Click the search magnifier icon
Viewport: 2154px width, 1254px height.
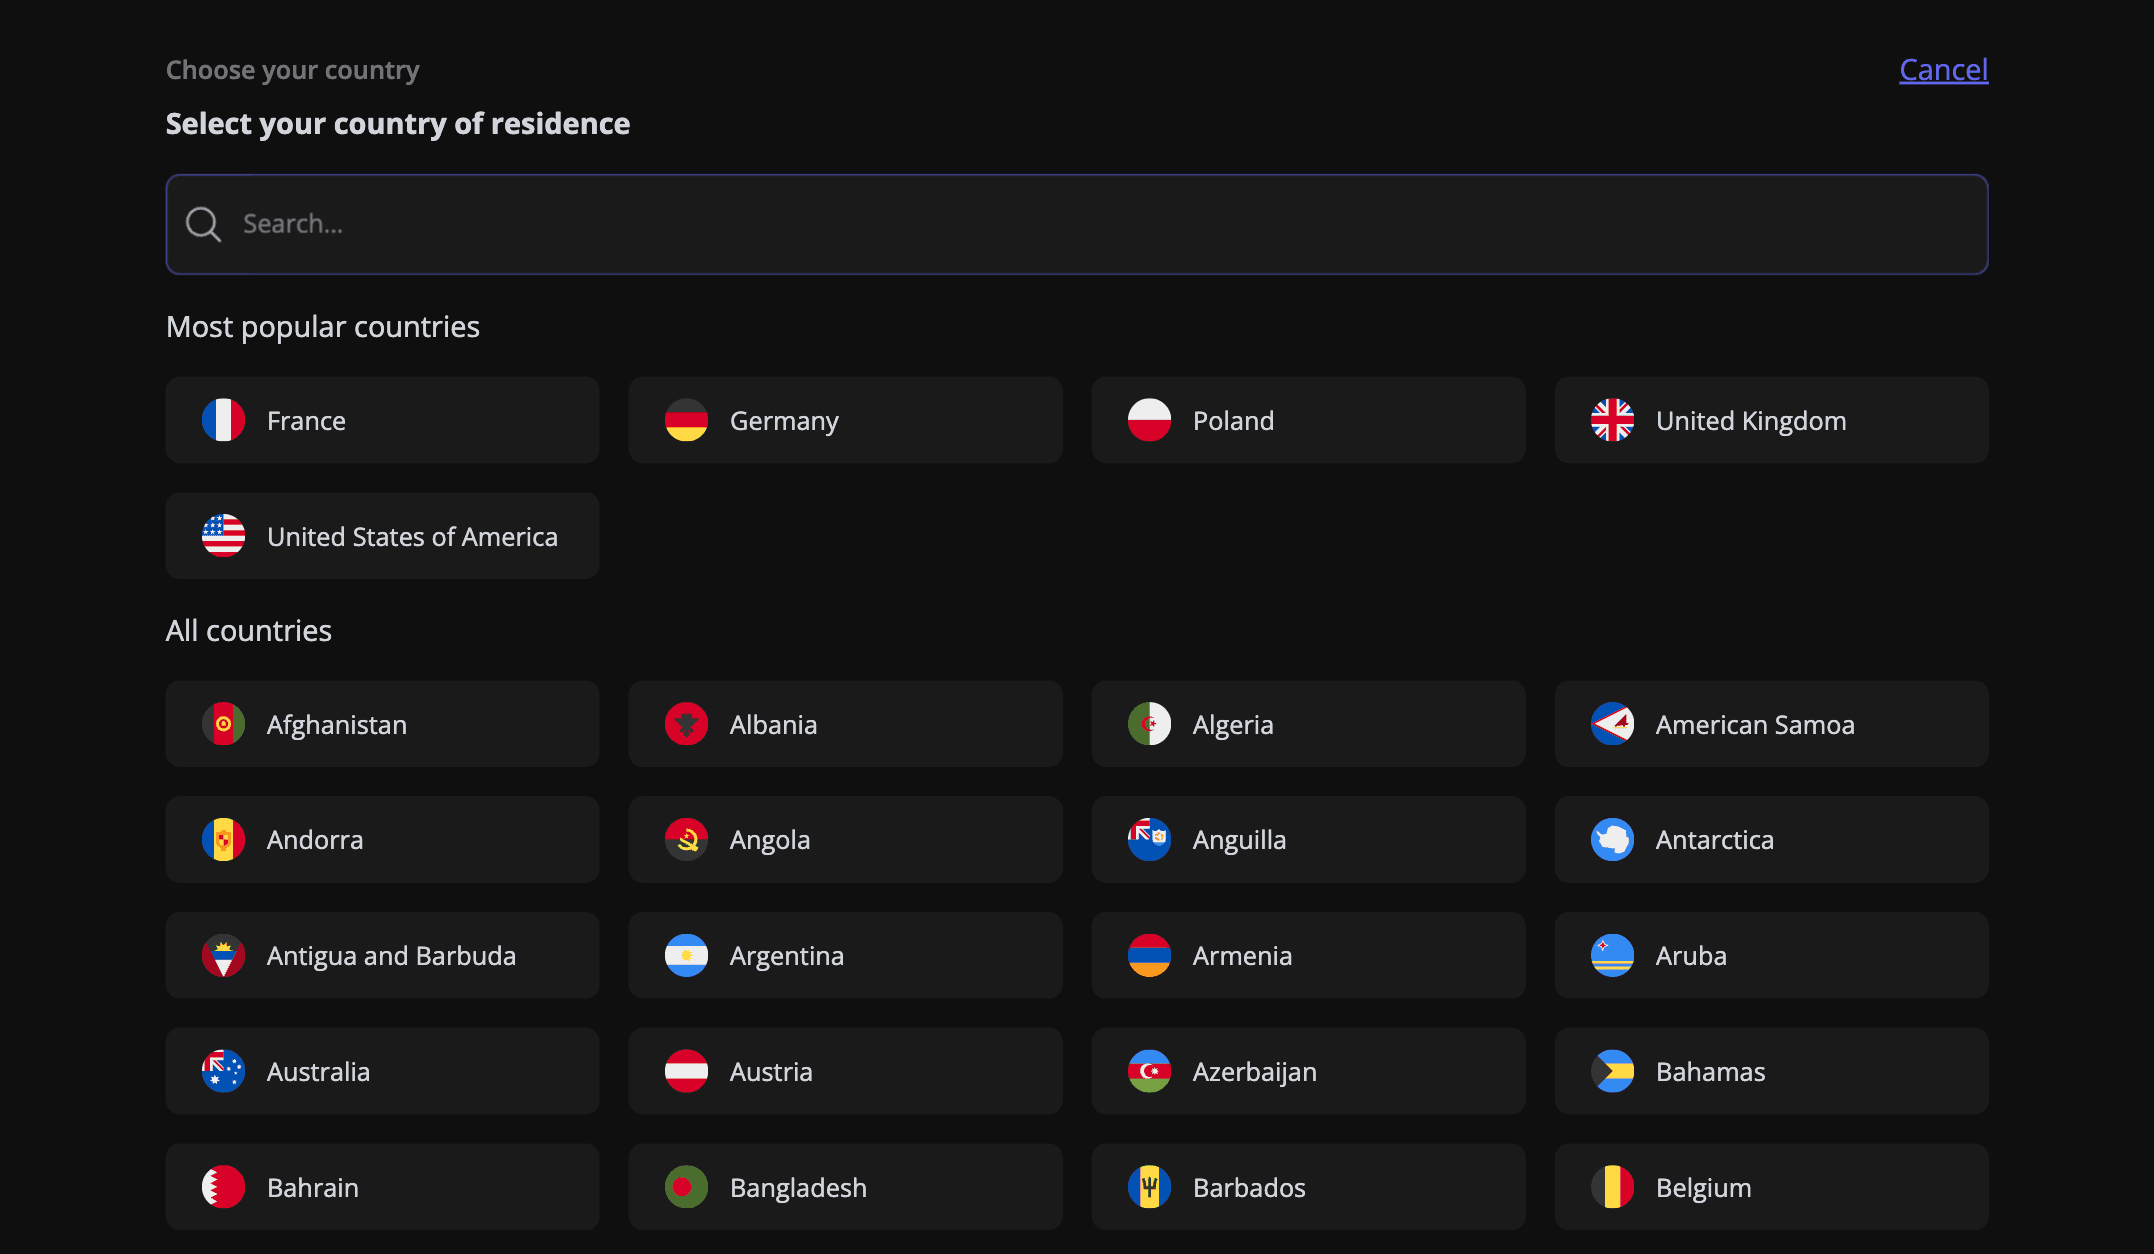point(203,224)
